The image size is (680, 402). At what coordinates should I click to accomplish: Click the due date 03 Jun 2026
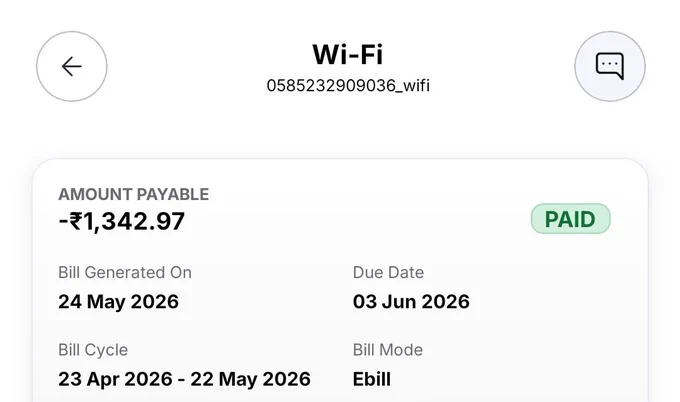[411, 301]
